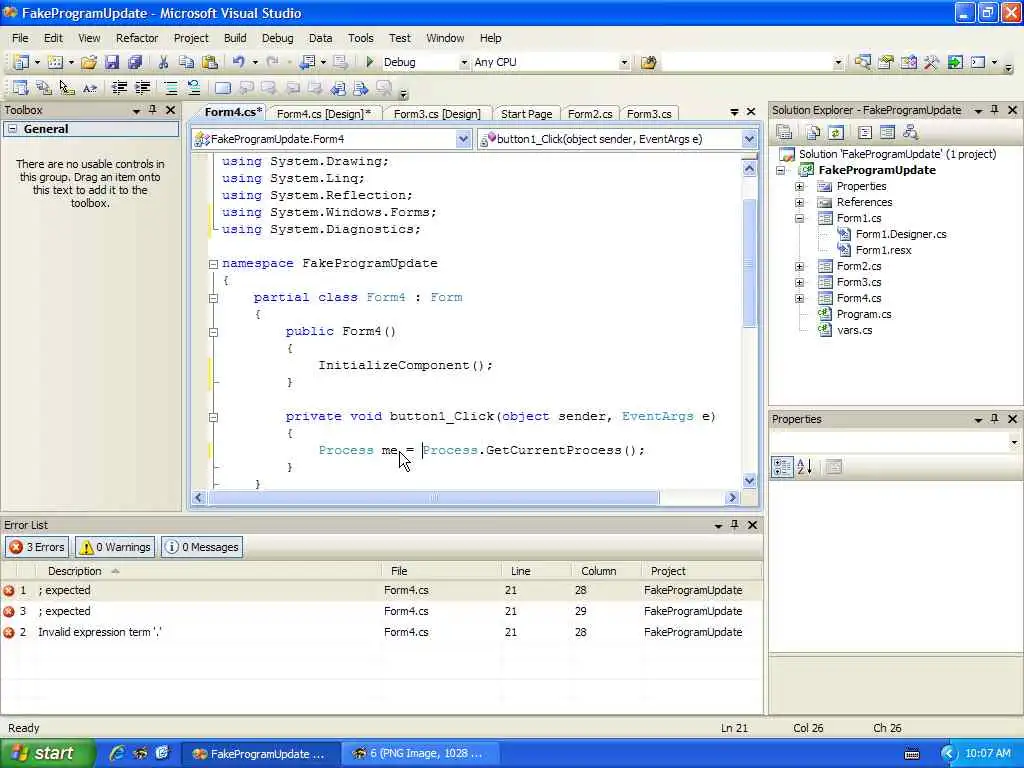This screenshot has width=1024, height=768.
Task: Launch Internet Explorer from quick launch
Action: tap(117, 753)
